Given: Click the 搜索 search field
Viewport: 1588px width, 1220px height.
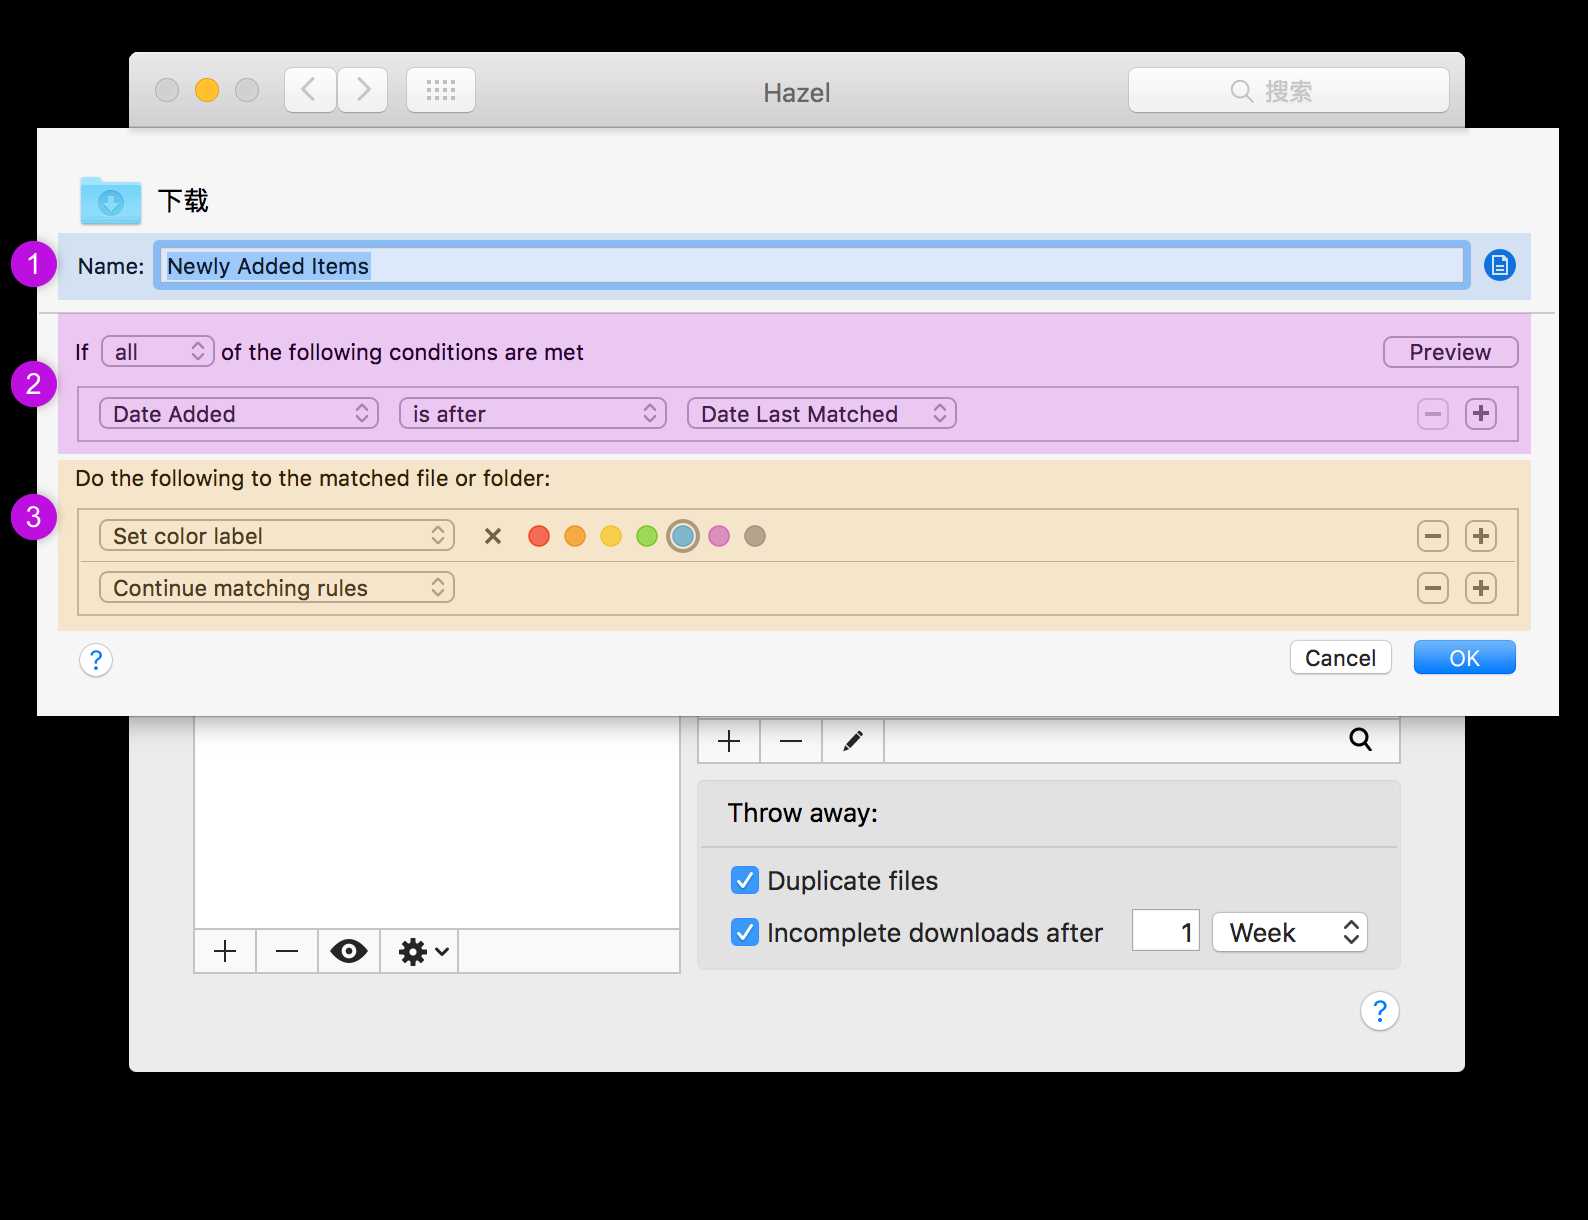Looking at the screenshot, I should (x=1289, y=91).
